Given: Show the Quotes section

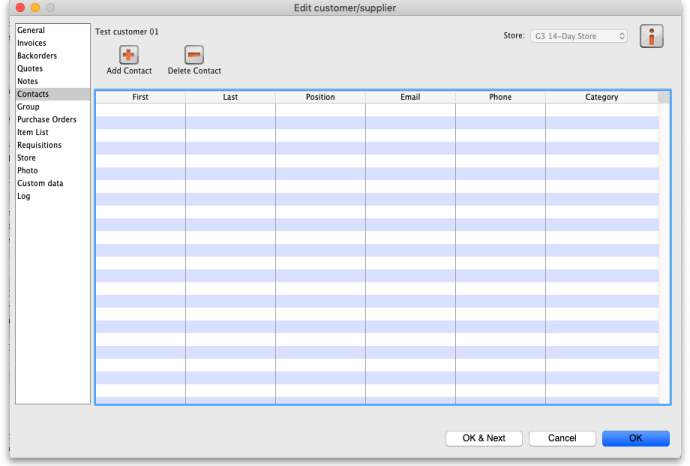Looking at the screenshot, I should 30,69.
